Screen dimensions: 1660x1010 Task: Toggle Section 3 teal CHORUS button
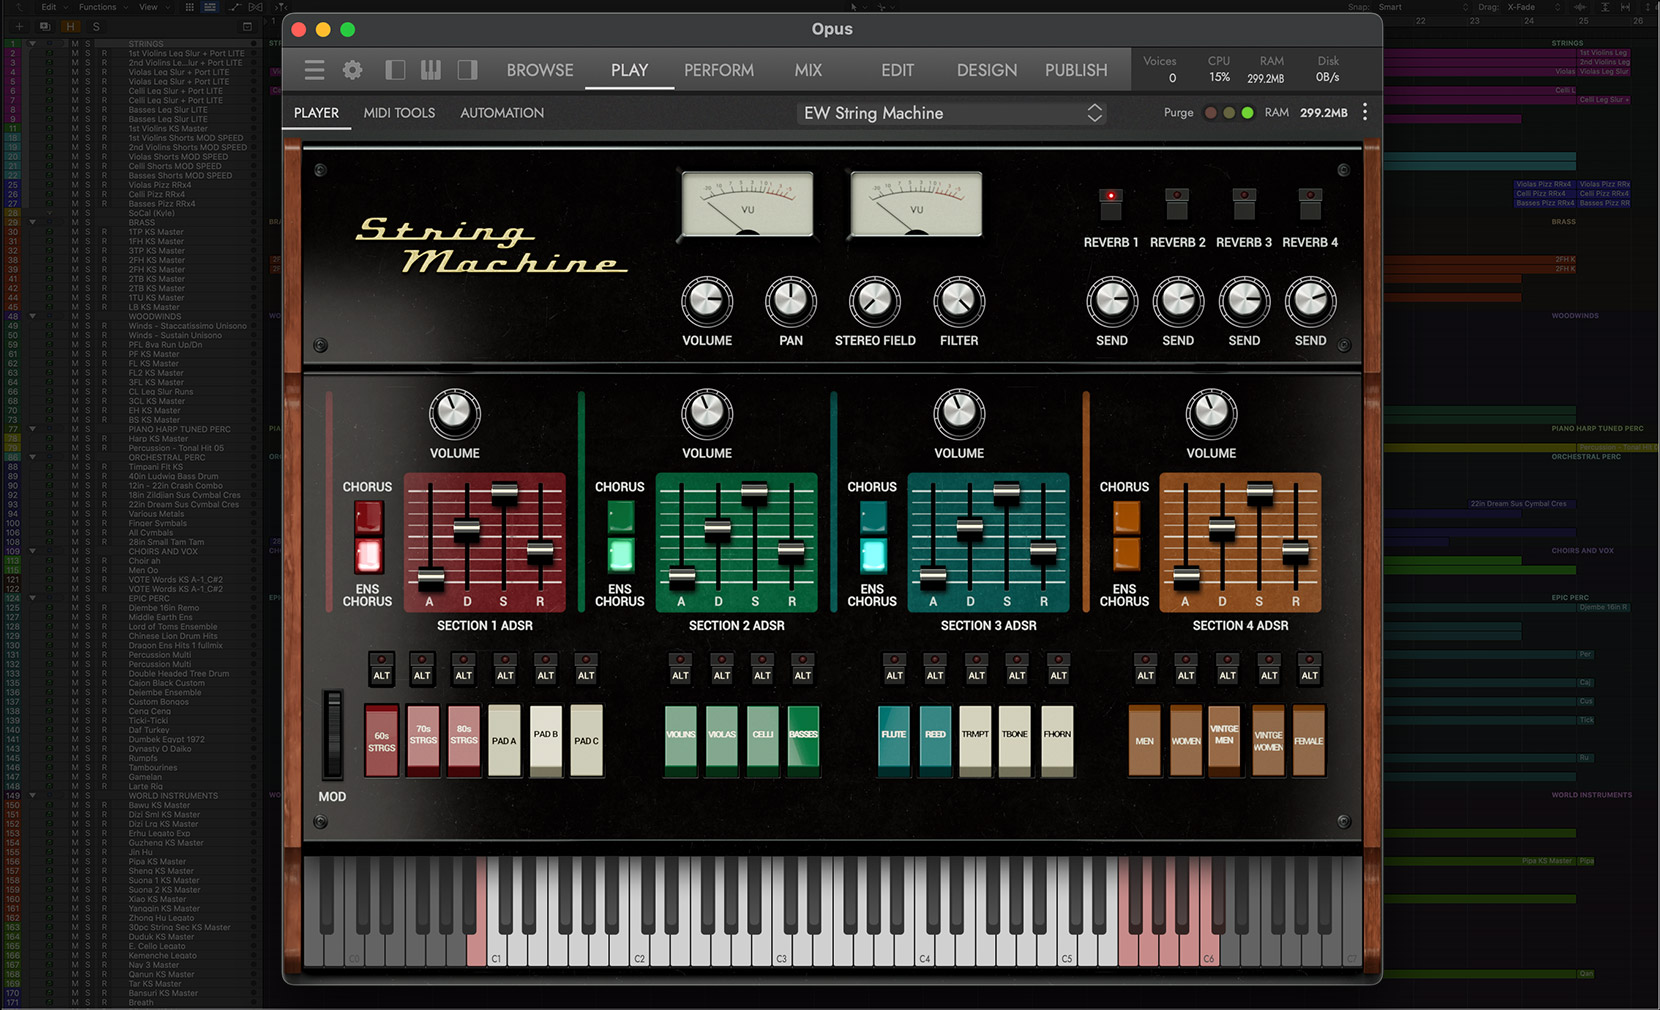point(873,518)
